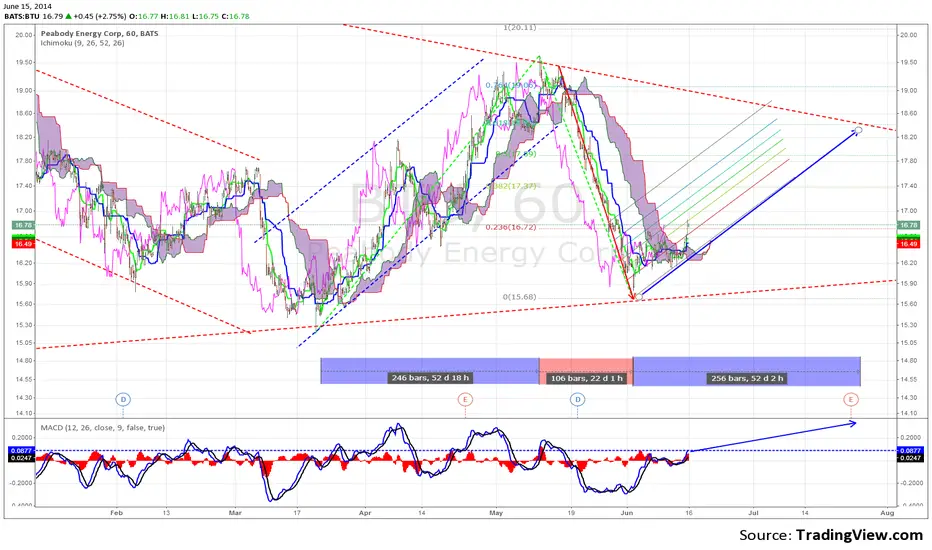Click the BATS:BTU ticker symbol
The height and width of the screenshot is (550, 932).
point(22,16)
